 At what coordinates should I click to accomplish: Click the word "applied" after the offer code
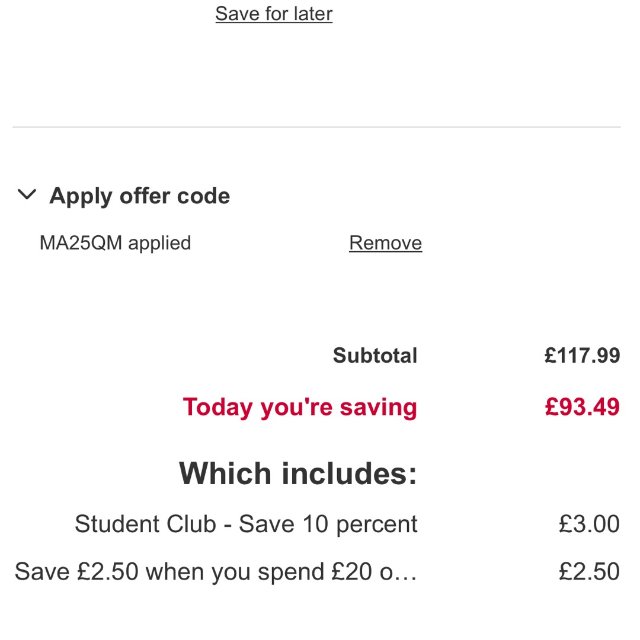coord(158,243)
